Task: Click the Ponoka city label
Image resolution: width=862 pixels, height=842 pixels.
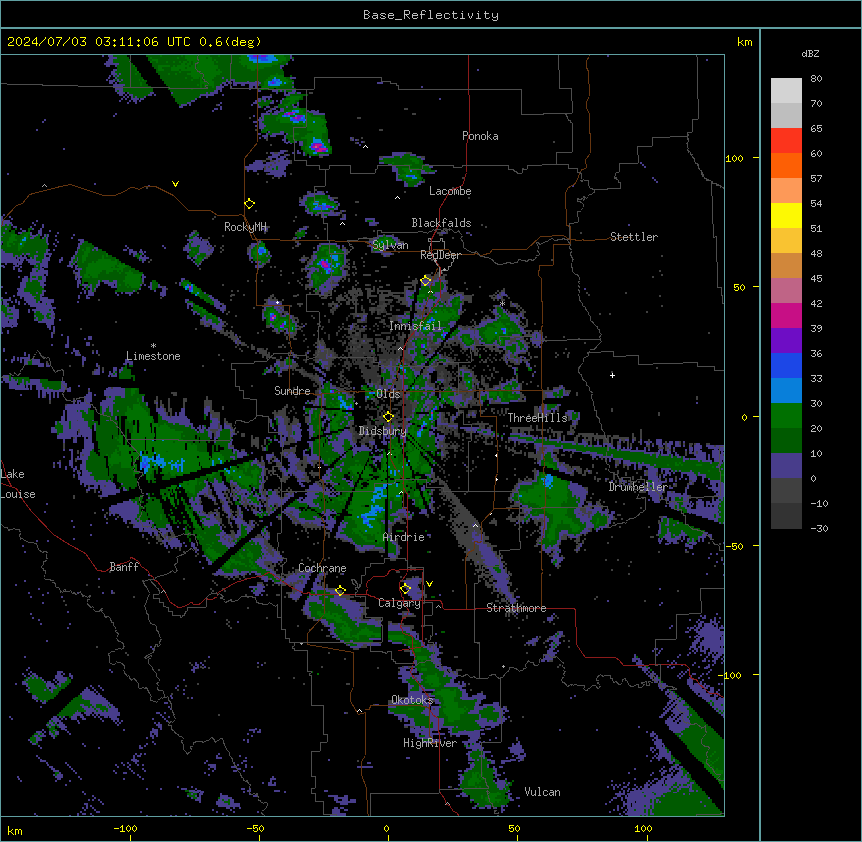Action: 480,136
